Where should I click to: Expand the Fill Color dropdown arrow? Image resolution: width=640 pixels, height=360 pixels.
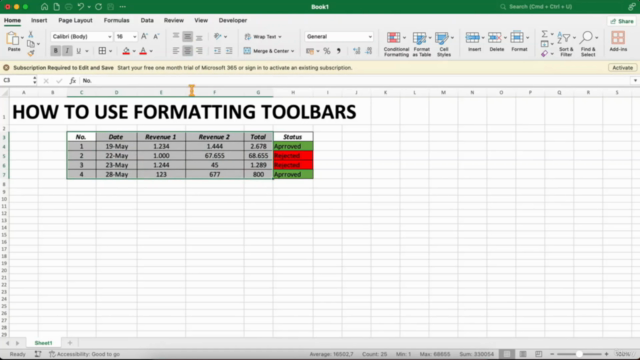click(x=134, y=51)
